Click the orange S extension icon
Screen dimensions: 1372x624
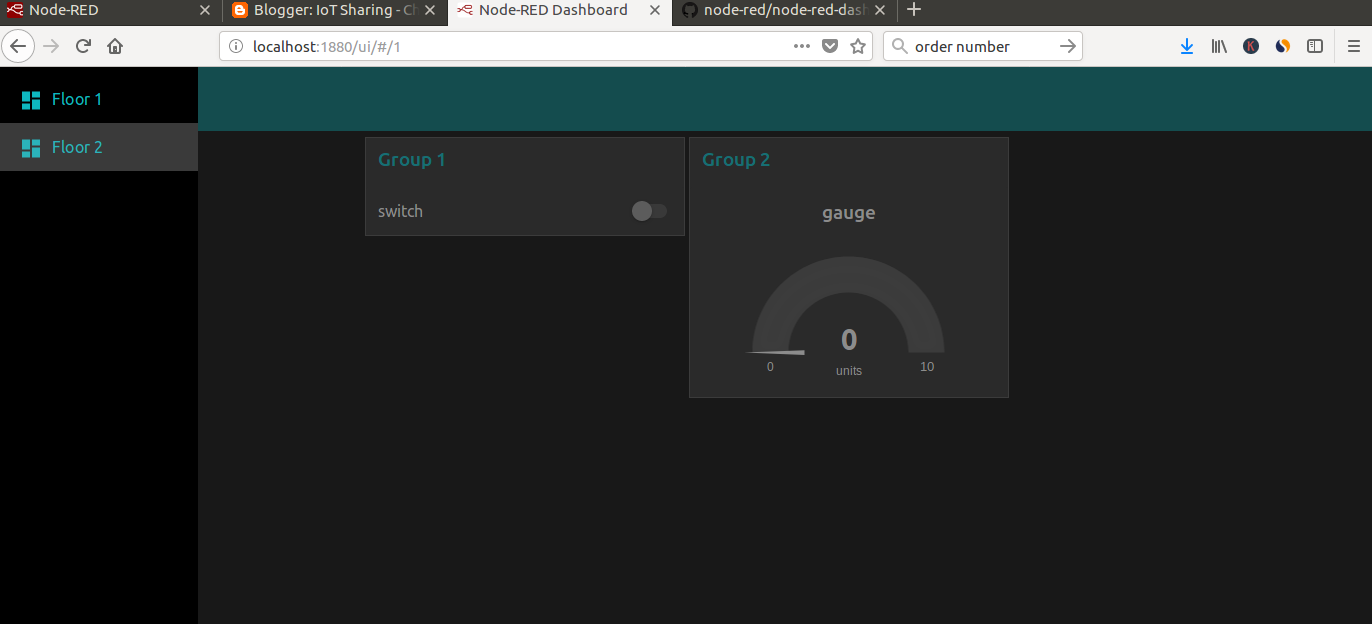coord(1283,46)
